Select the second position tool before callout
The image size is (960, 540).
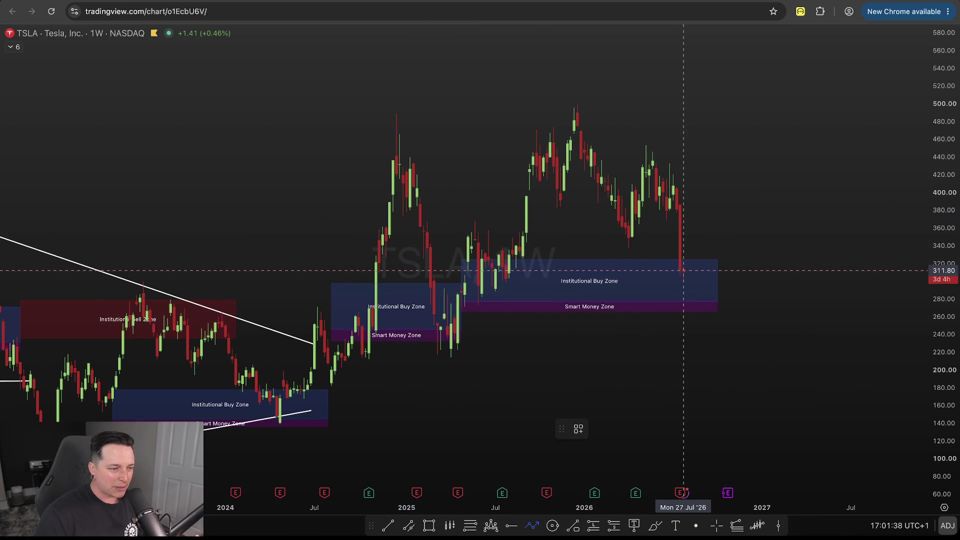613,525
